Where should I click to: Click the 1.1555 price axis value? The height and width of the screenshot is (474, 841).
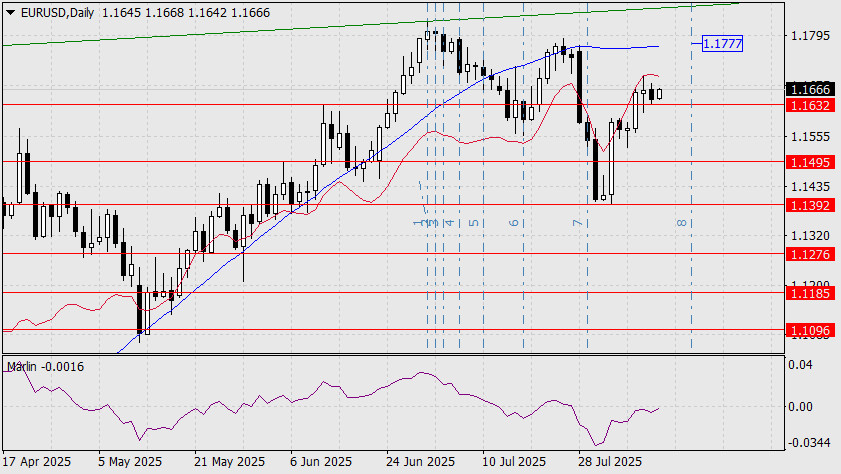810,137
